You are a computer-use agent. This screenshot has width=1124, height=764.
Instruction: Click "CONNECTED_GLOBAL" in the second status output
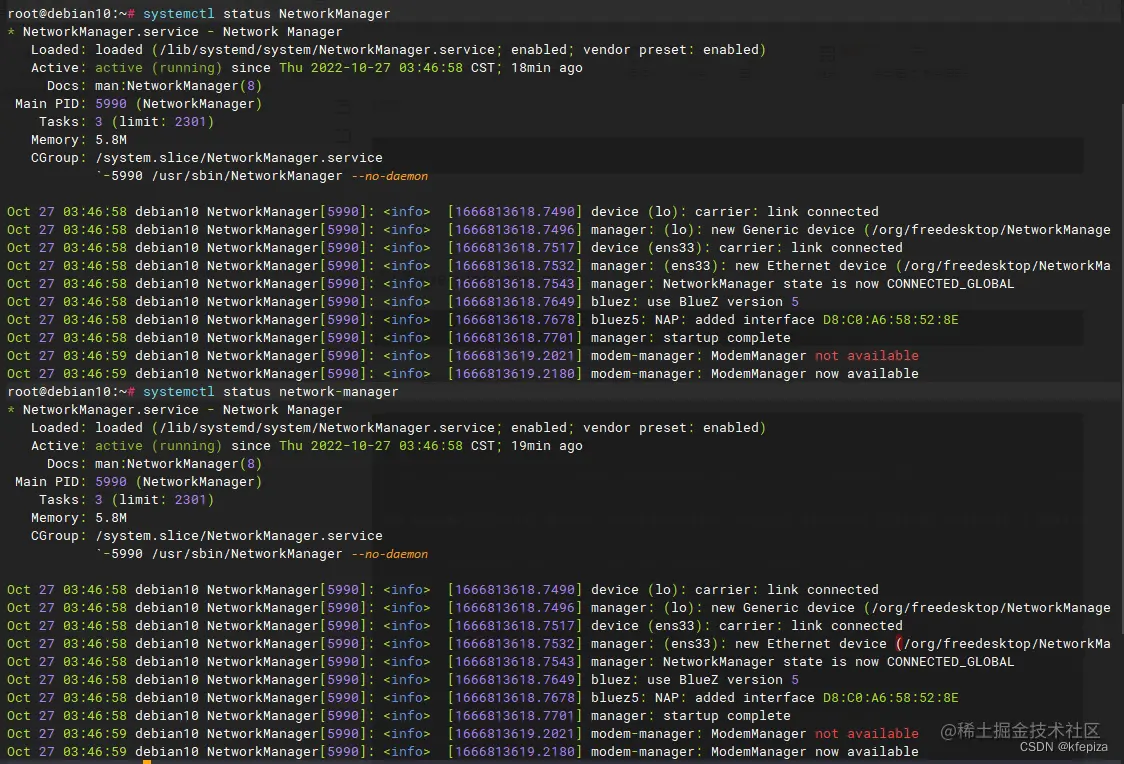951,662
